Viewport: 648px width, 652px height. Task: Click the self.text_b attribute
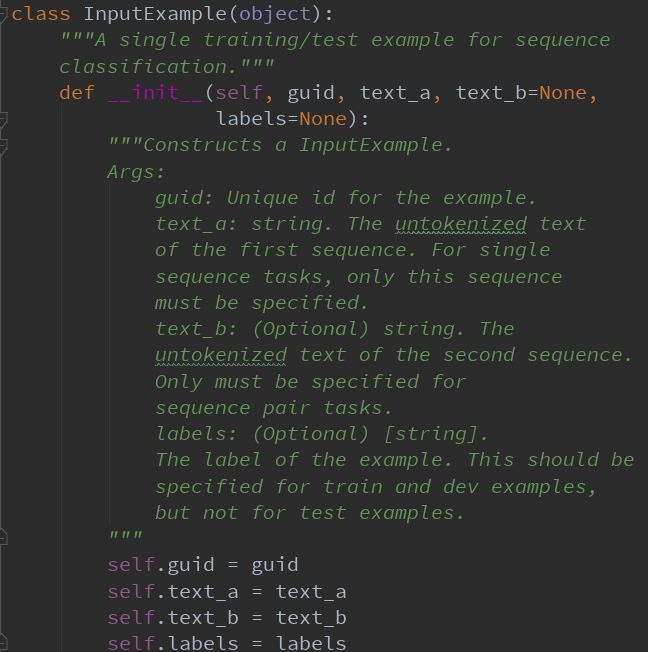click(x=173, y=618)
